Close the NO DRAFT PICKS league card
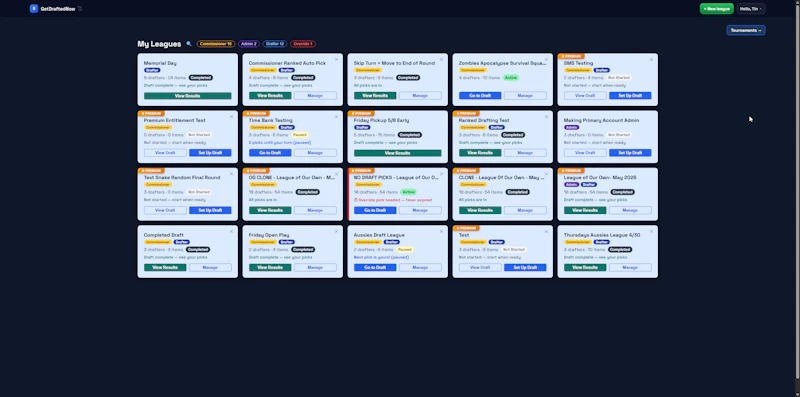The image size is (800, 397). click(x=441, y=174)
